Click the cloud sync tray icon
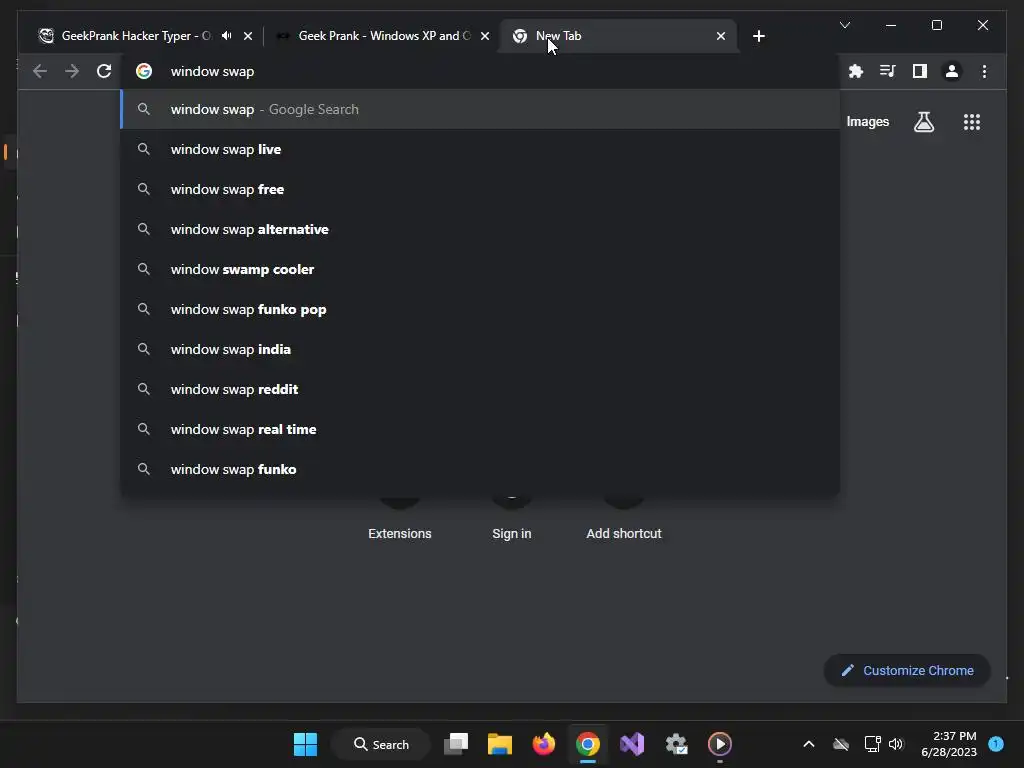 841,744
